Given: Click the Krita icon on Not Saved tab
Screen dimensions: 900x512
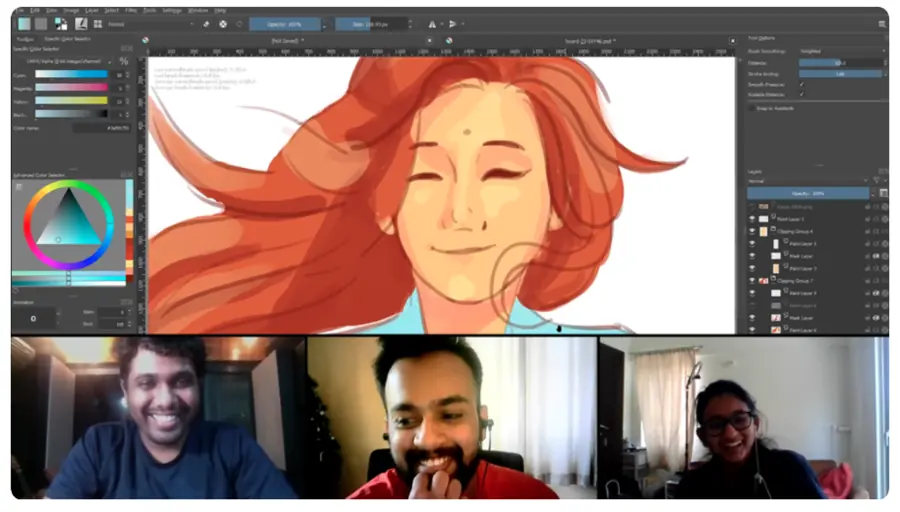Looking at the screenshot, I should coord(145,40).
